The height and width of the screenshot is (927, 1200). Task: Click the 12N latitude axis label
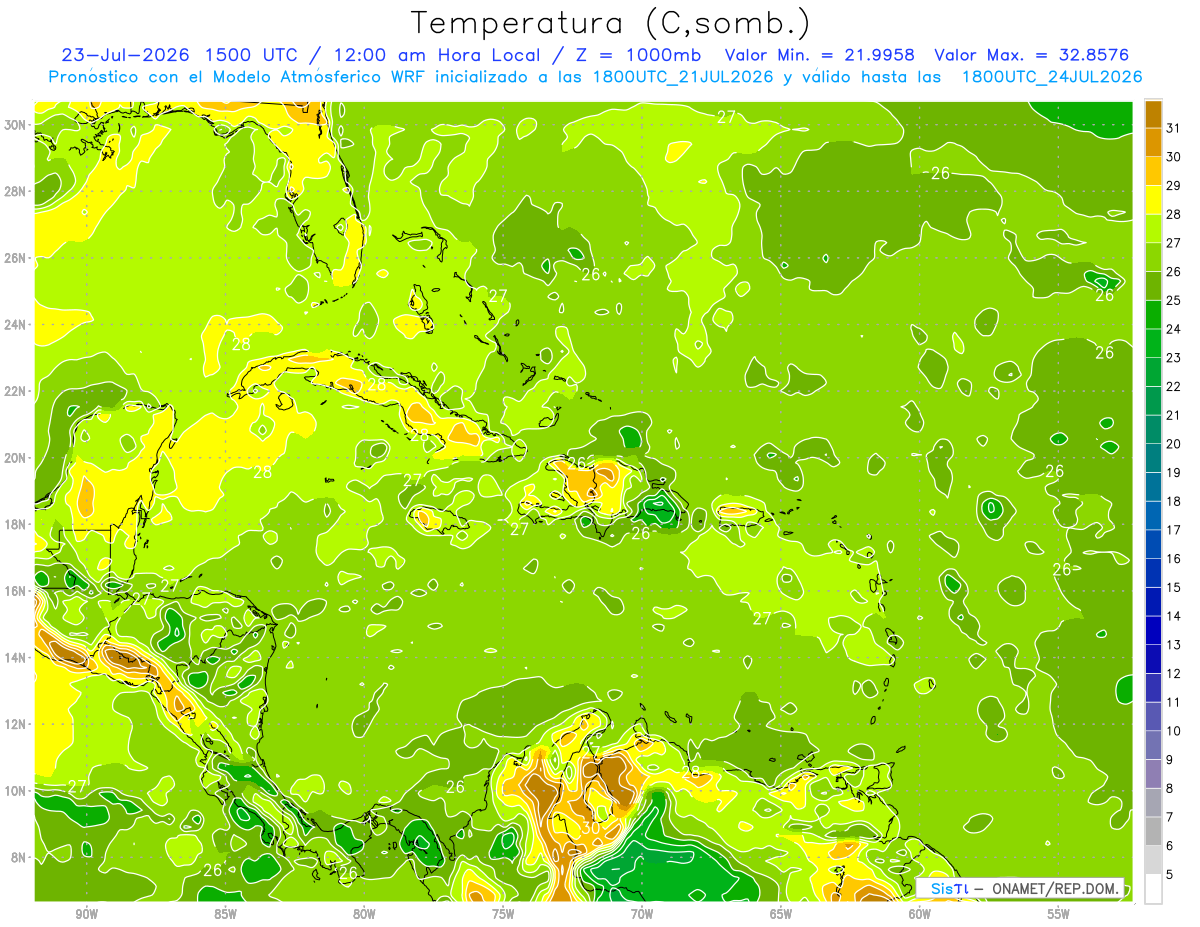pyautogui.click(x=17, y=724)
